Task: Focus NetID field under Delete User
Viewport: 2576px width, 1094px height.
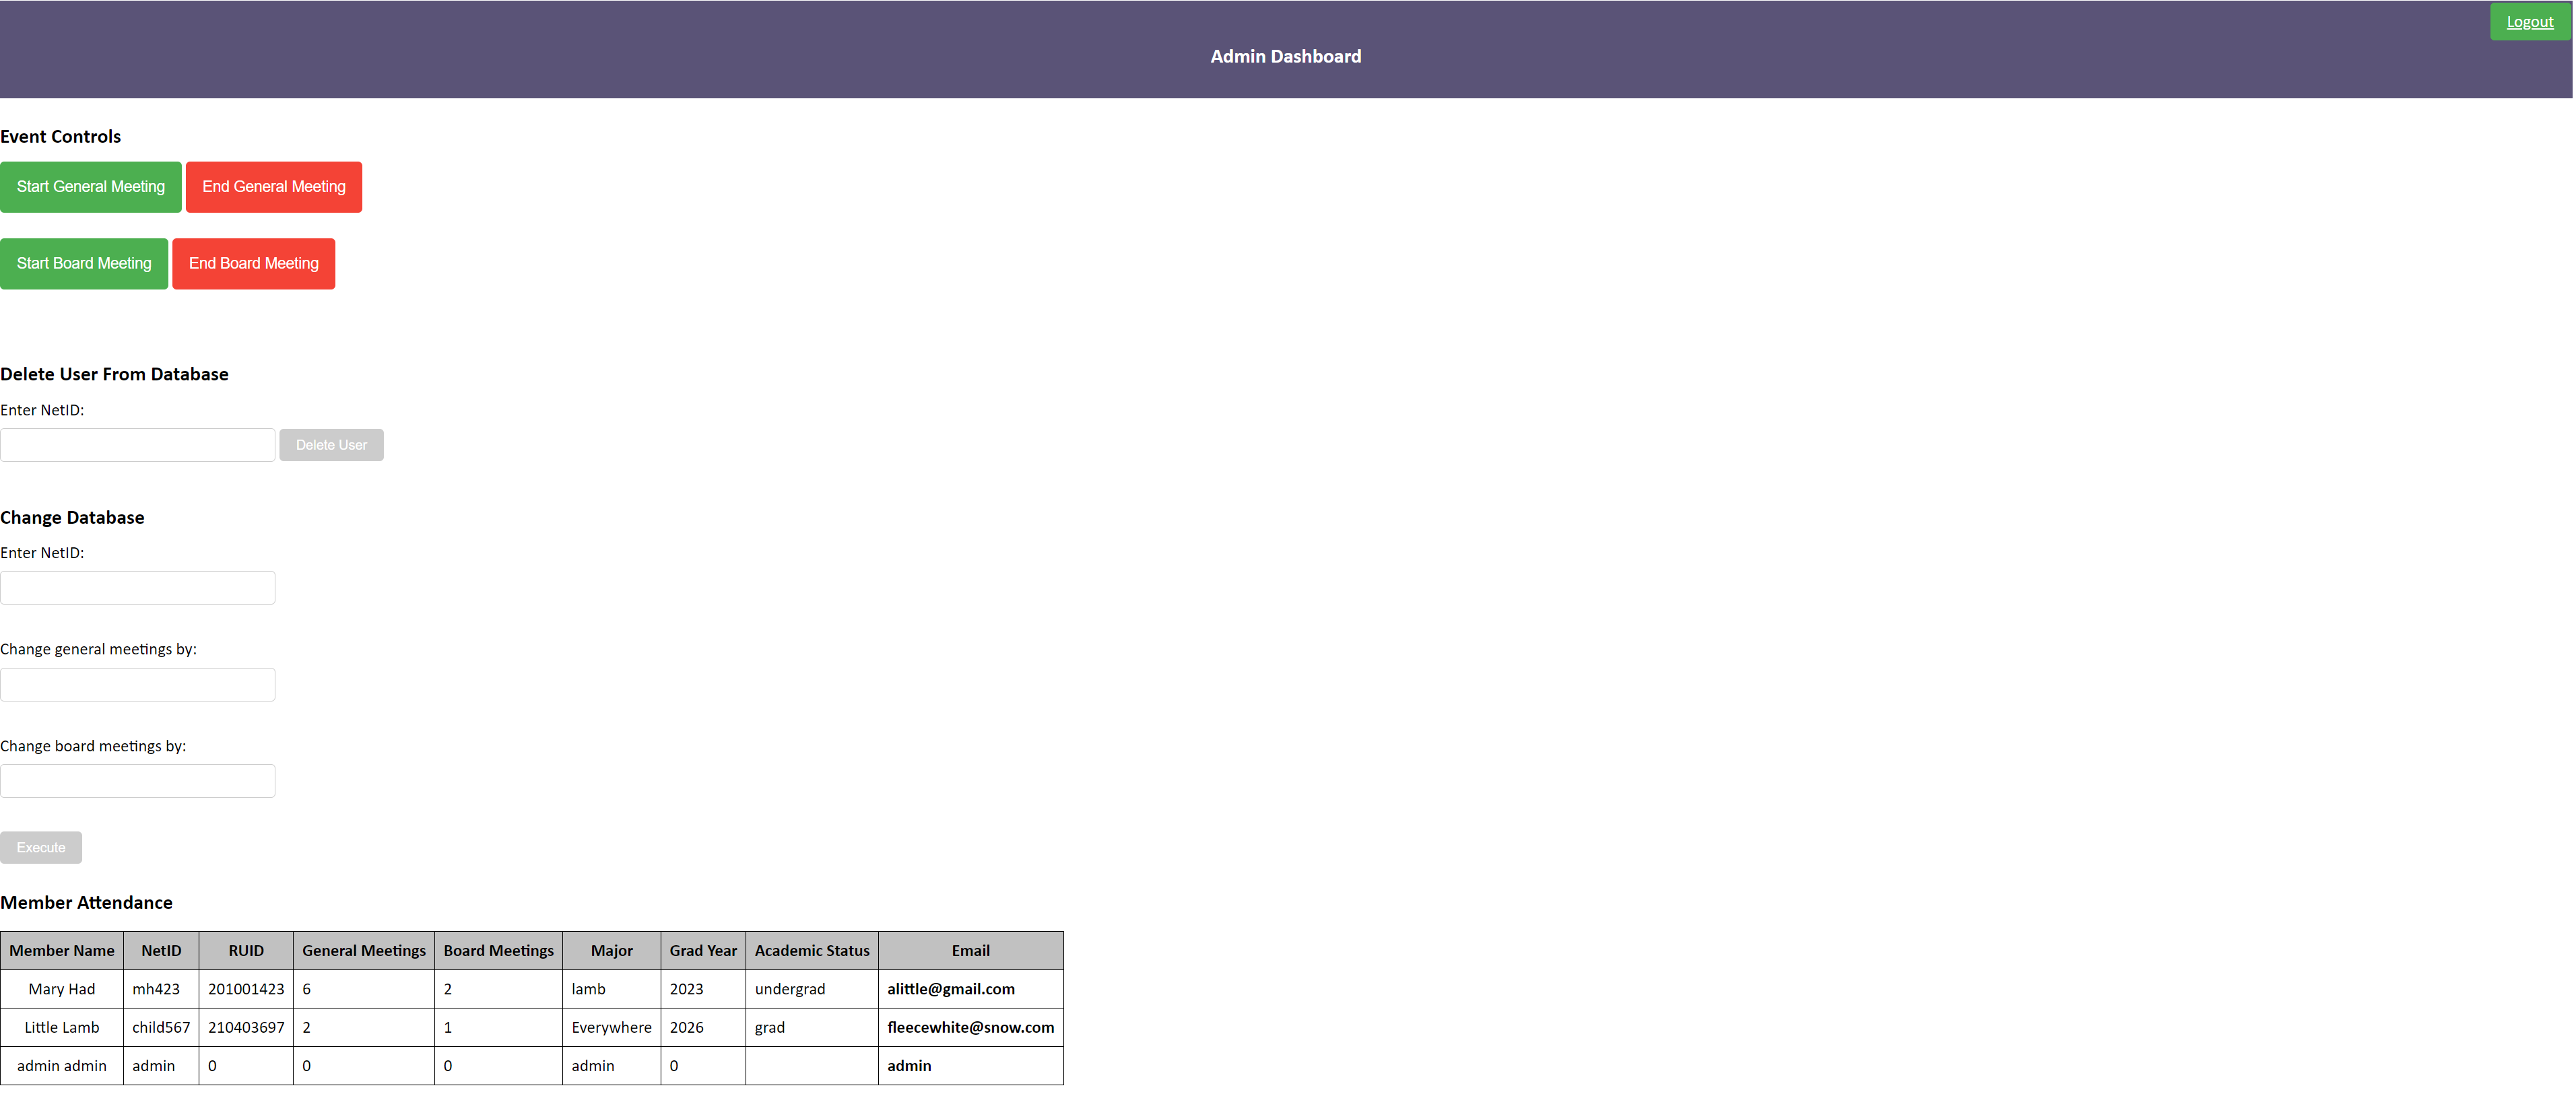Action: [x=138, y=445]
